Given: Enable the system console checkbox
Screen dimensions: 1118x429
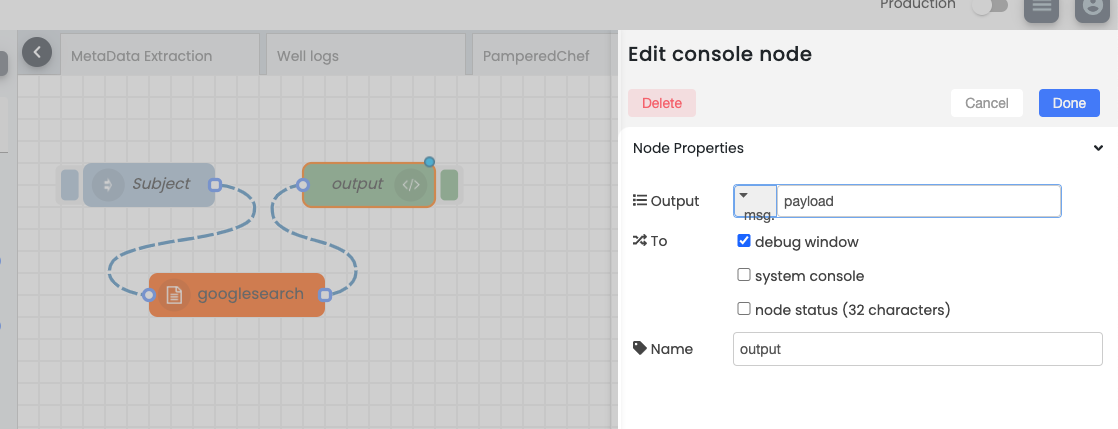Looking at the screenshot, I should click(744, 274).
